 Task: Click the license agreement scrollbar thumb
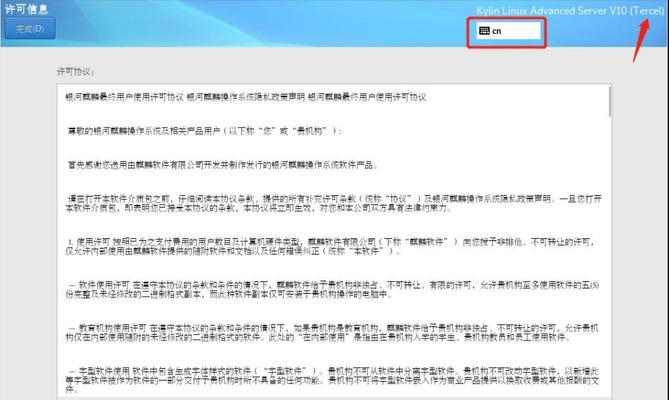pos(610,101)
